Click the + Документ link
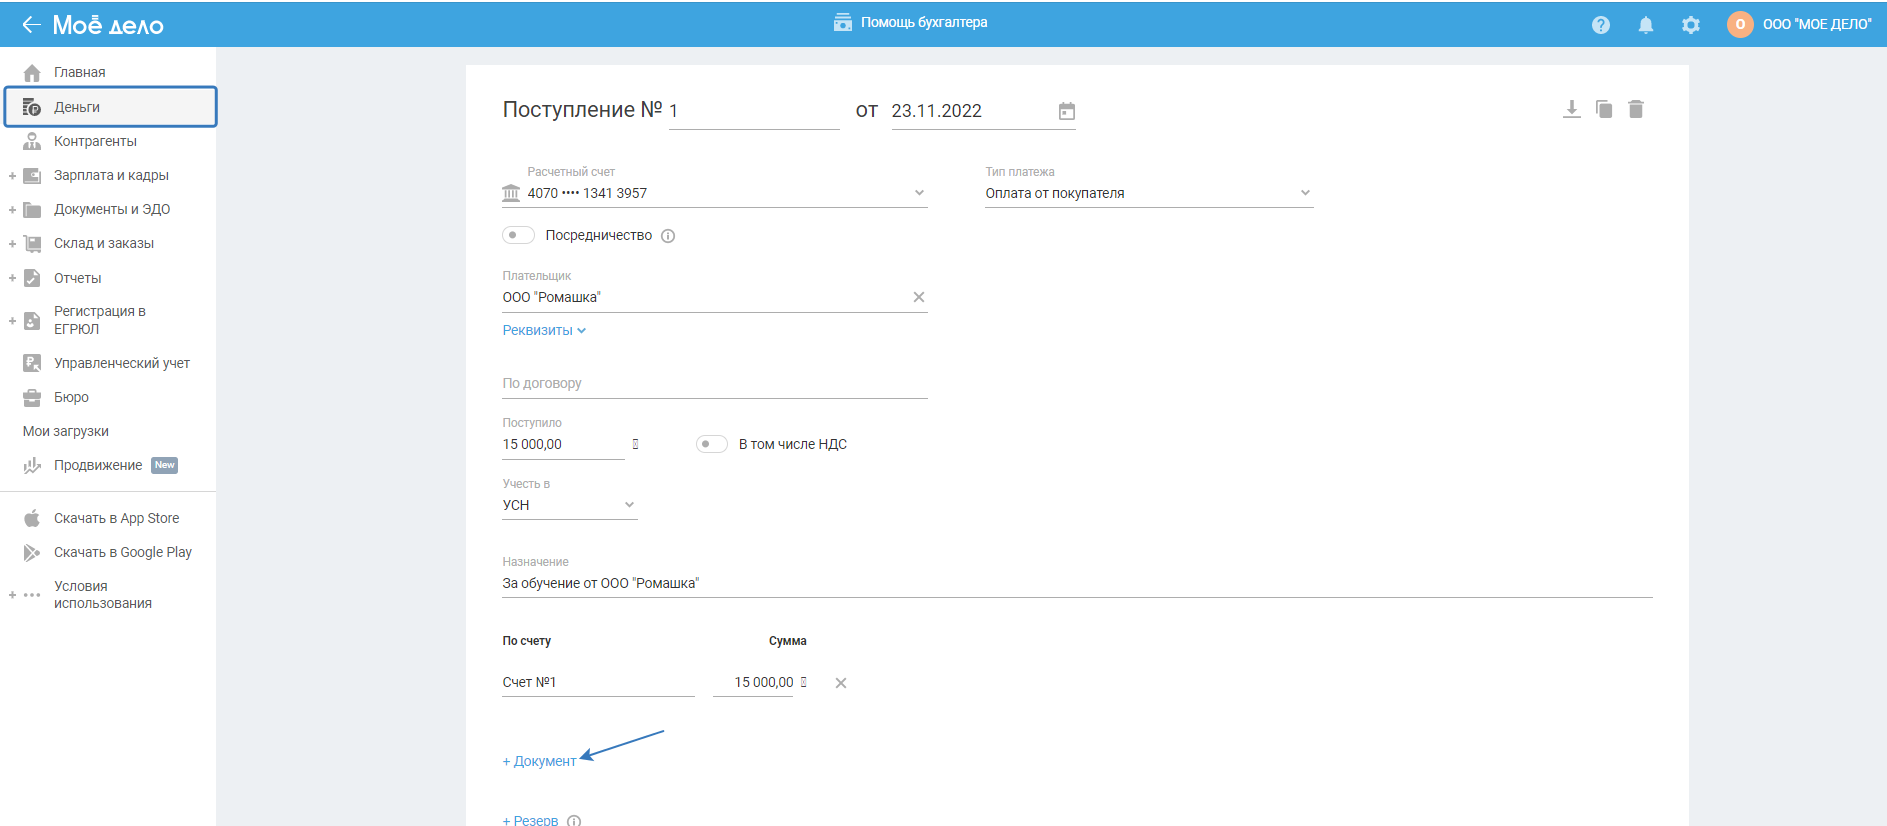 [x=540, y=761]
